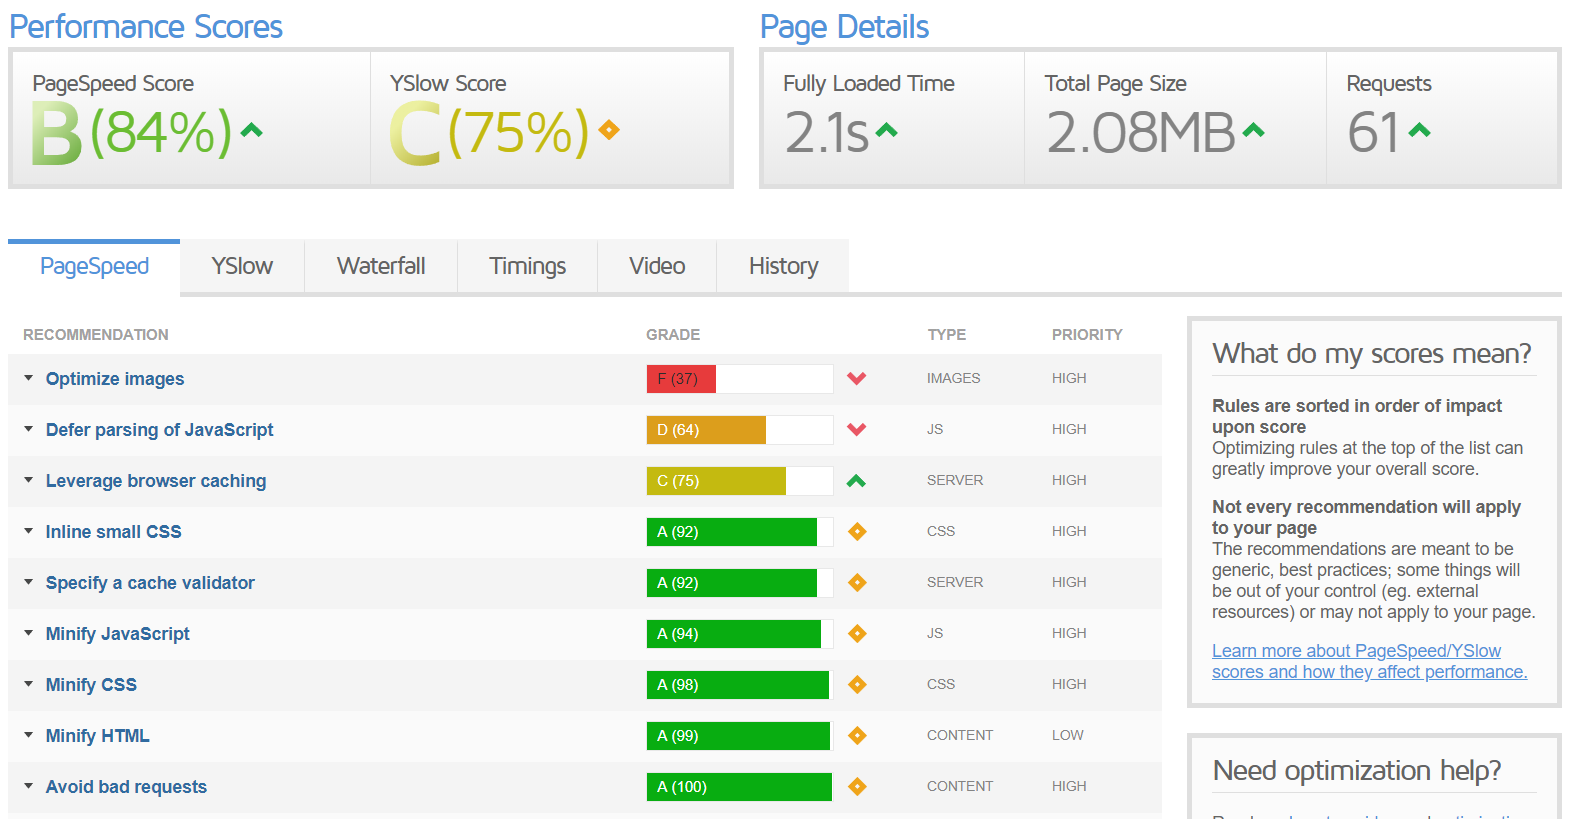Open the History tab
The height and width of the screenshot is (819, 1586).
783,266
